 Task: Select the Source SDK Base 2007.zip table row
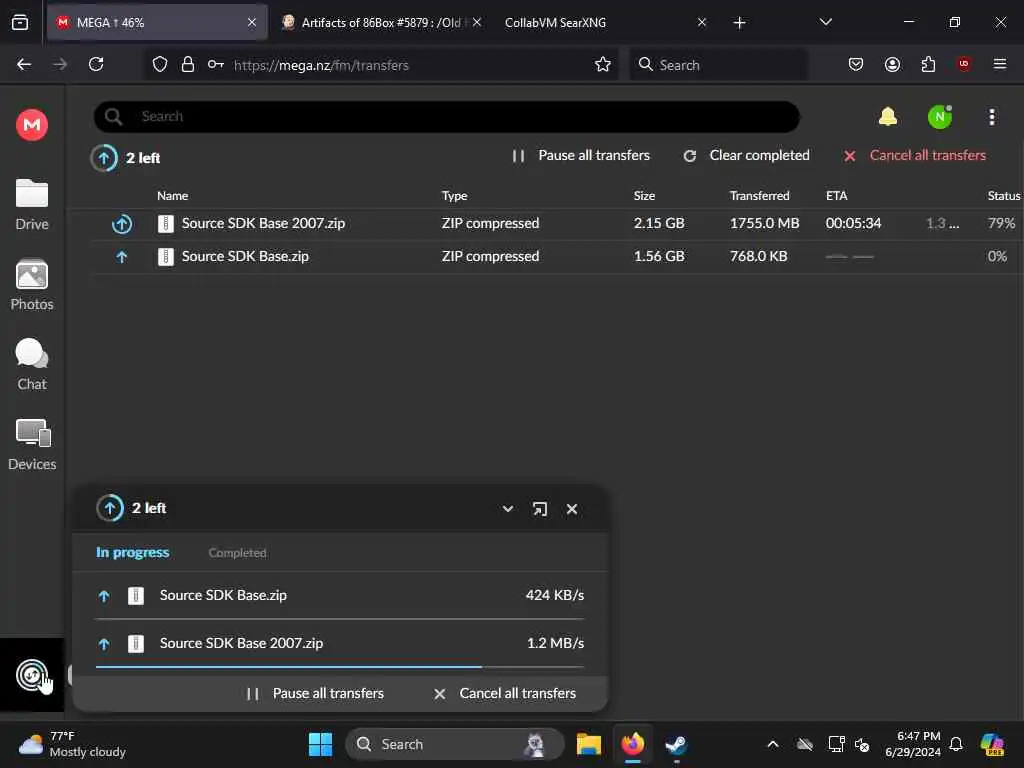[558, 224]
